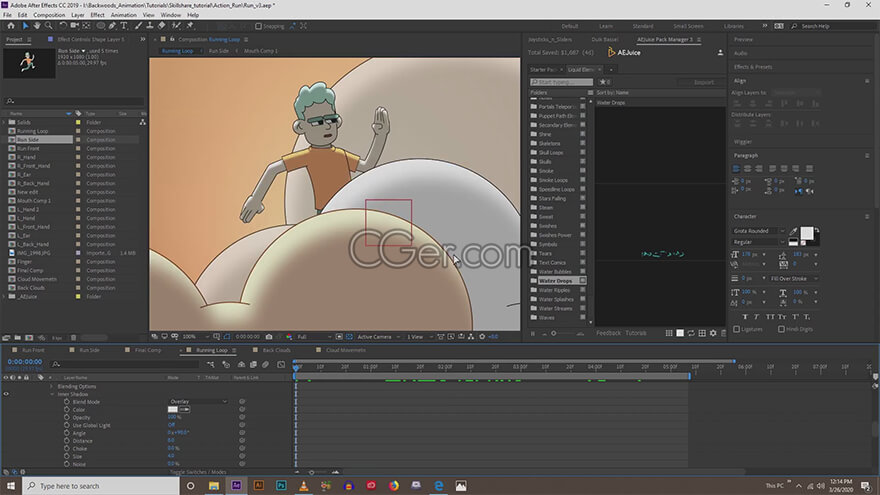This screenshot has height=495, width=880.
Task: Toggle Blend Mode stopwatch
Action: [67, 402]
